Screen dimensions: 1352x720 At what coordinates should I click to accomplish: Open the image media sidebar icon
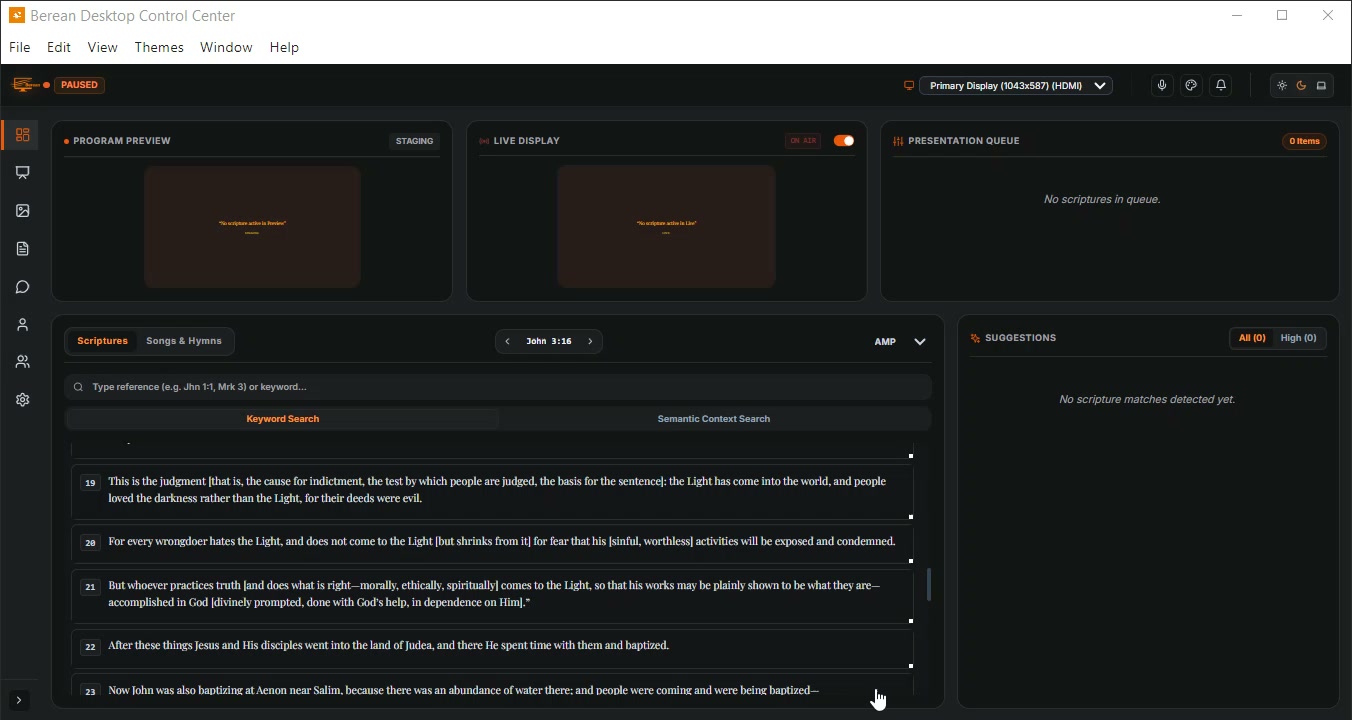[x=22, y=211]
